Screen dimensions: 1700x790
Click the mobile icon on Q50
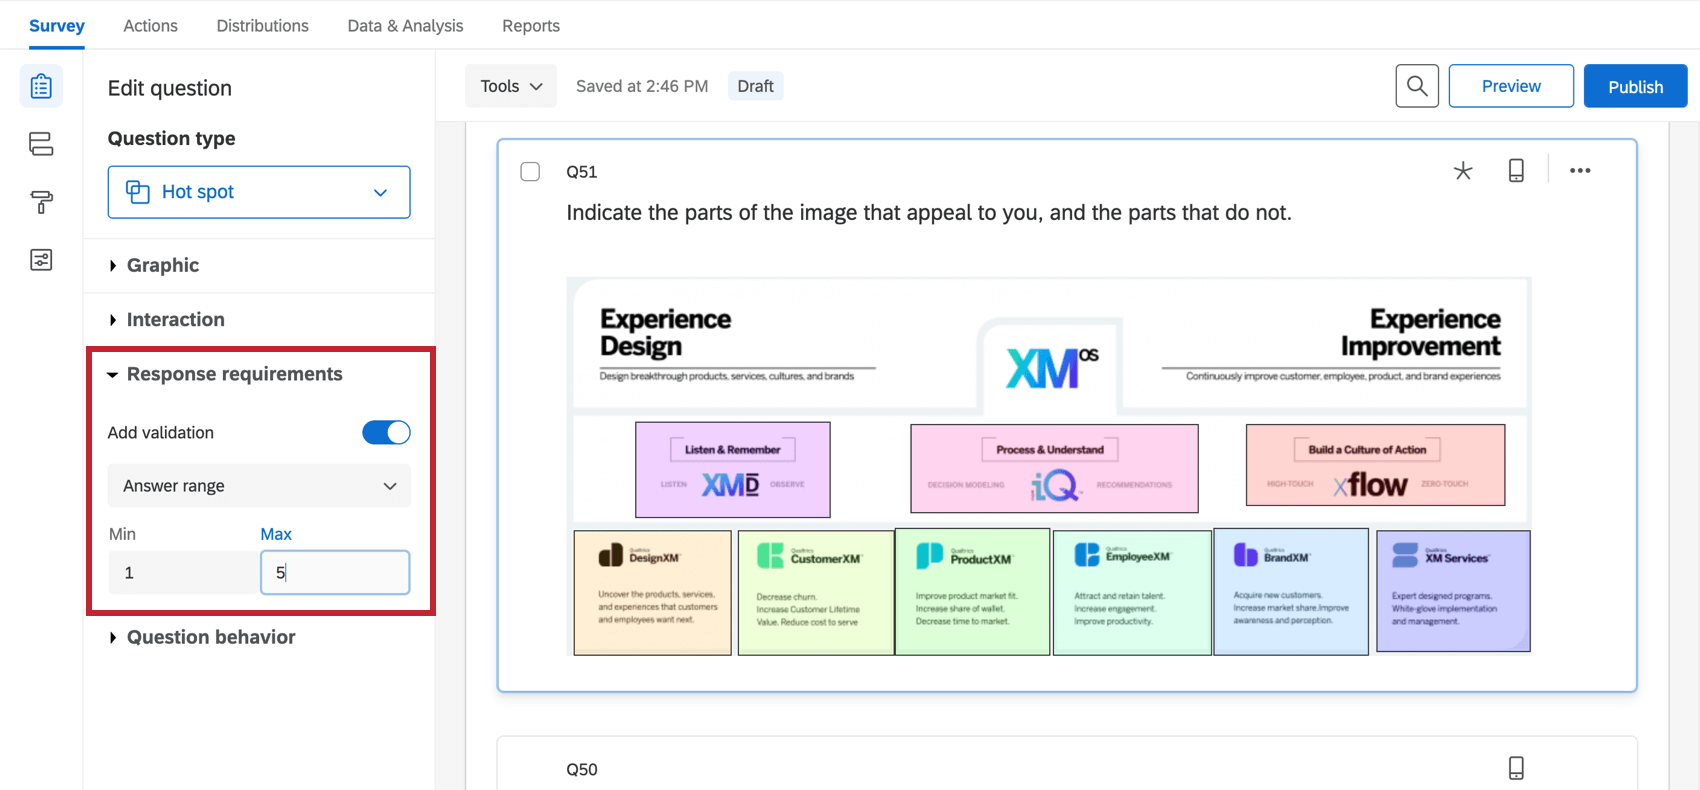(1516, 768)
